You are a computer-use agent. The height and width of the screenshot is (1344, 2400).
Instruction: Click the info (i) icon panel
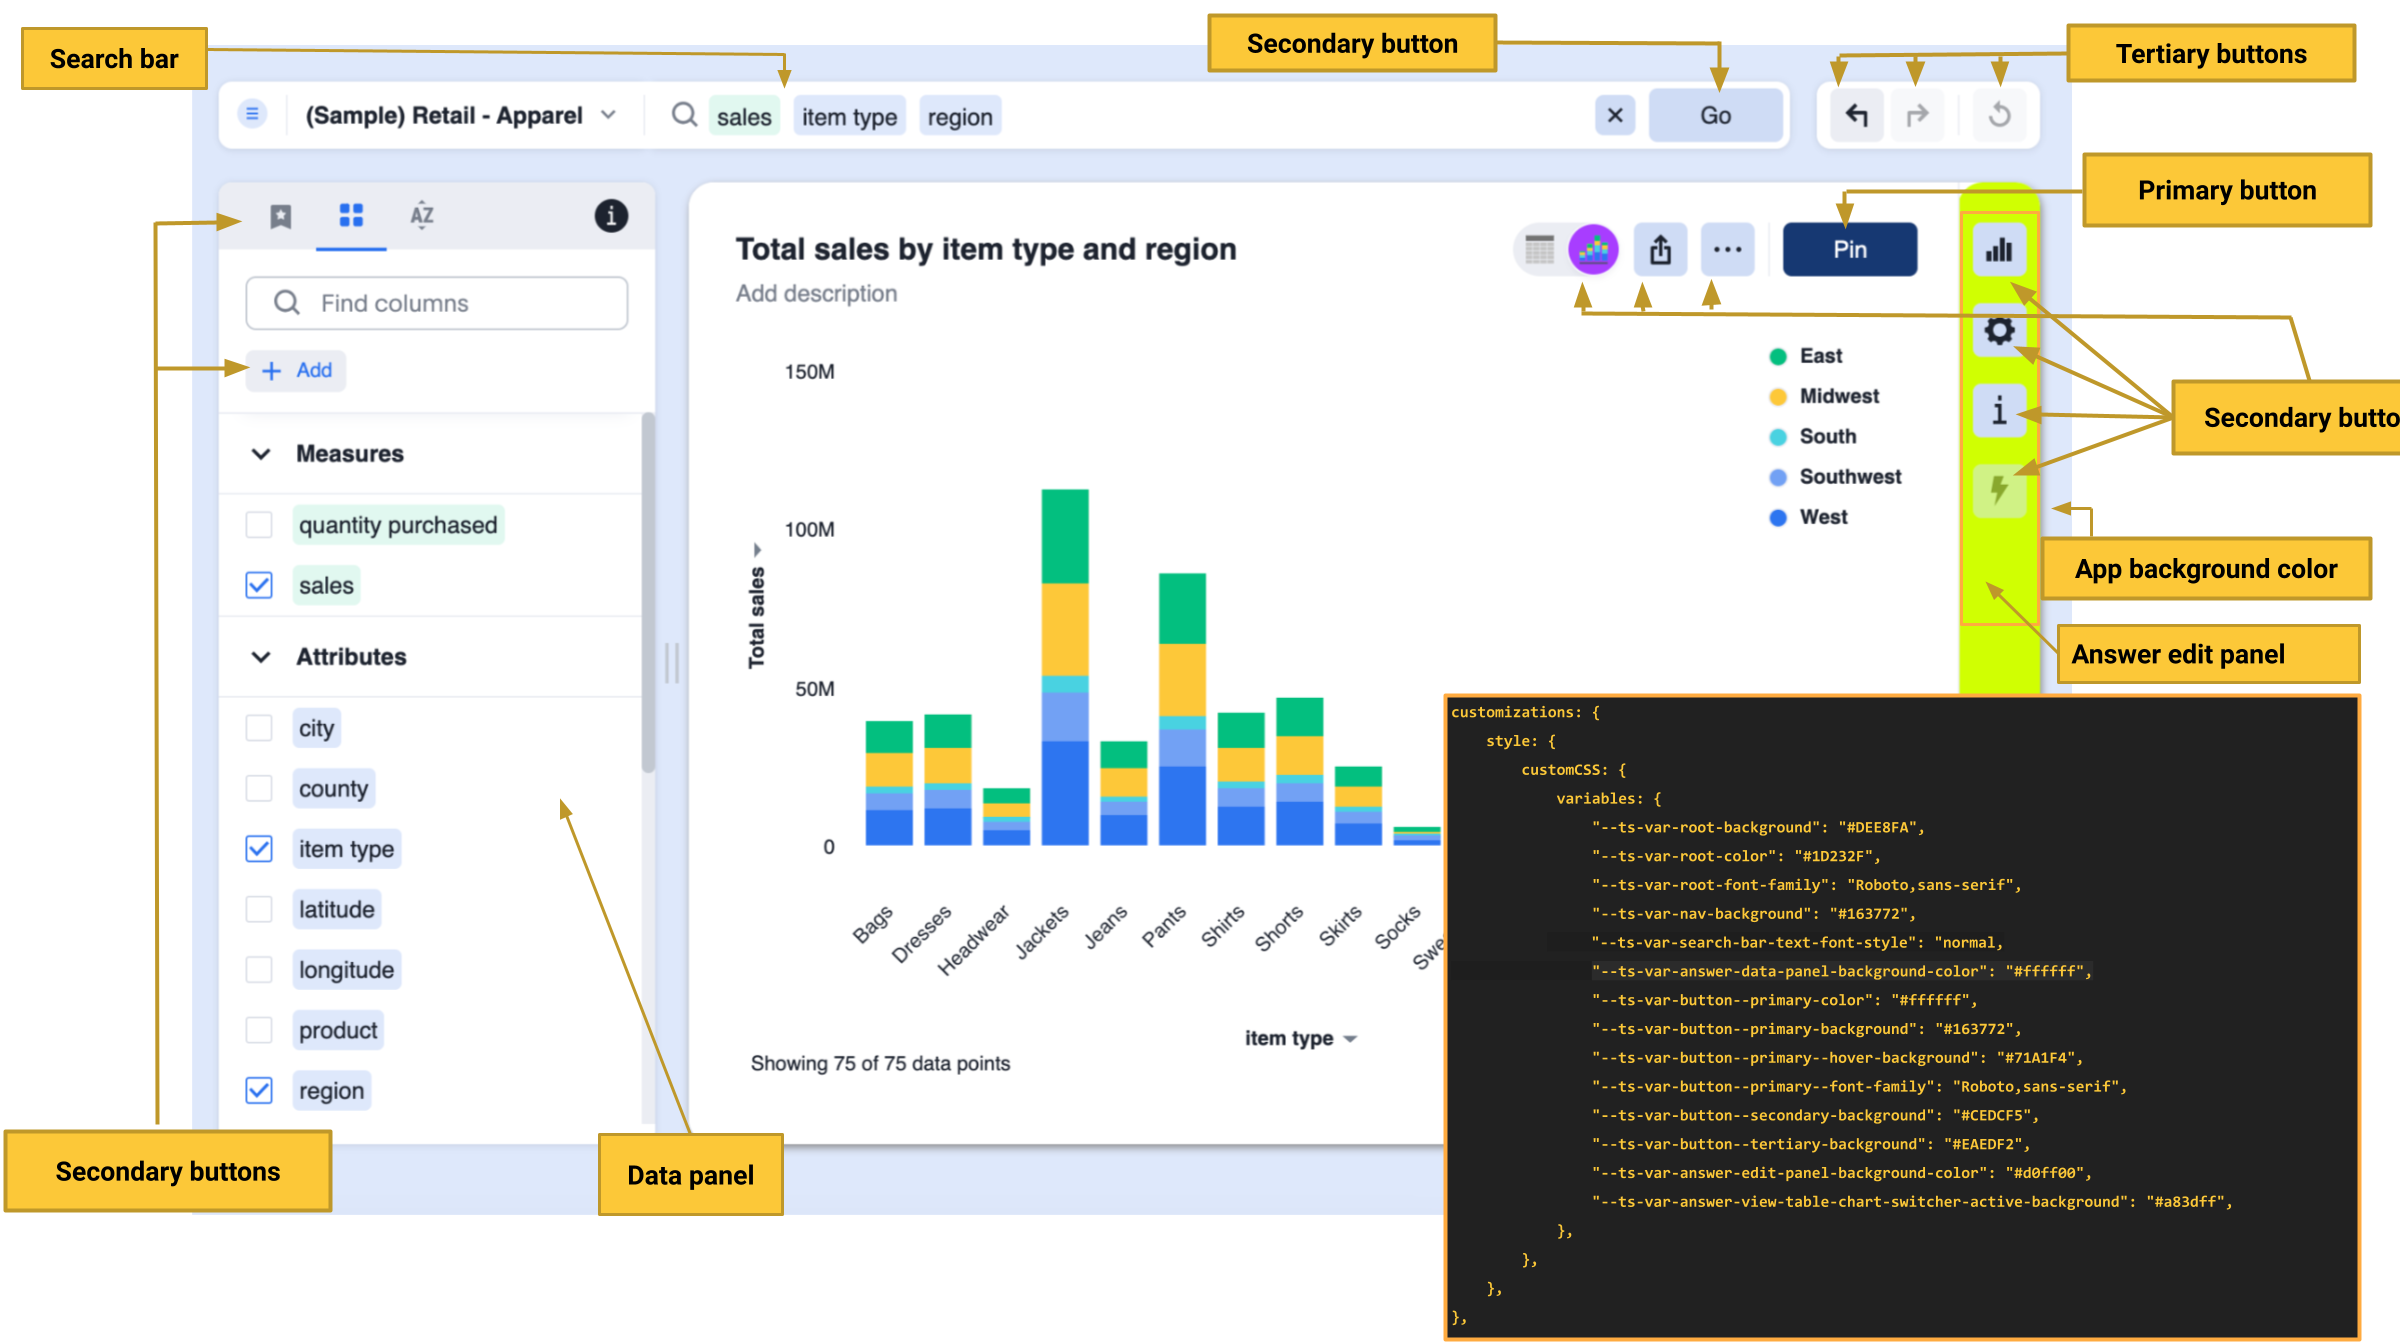coord(1999,411)
